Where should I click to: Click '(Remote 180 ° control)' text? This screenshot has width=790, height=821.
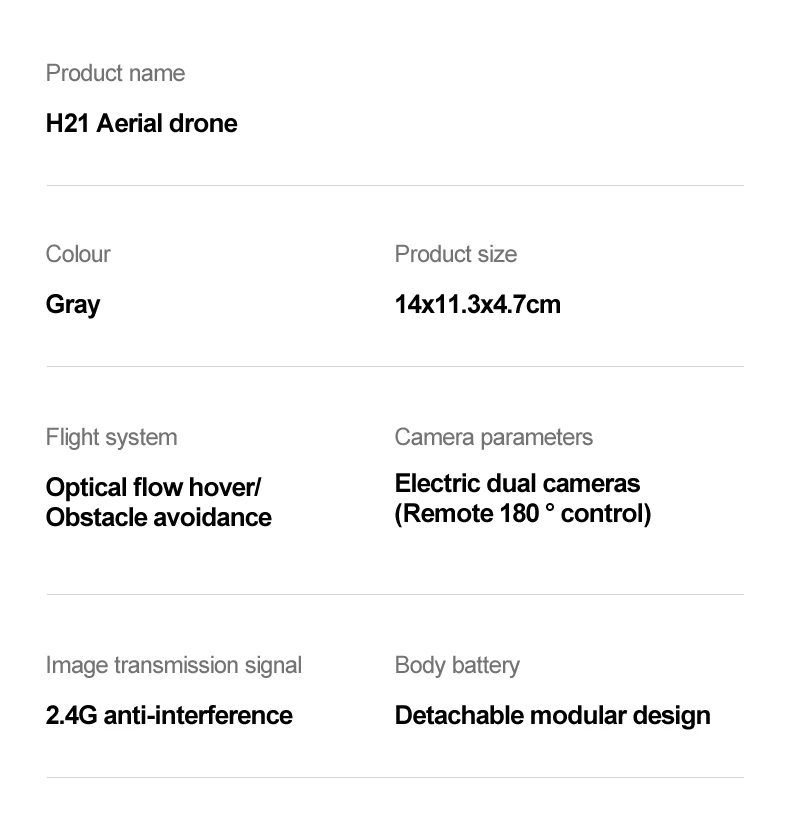coord(523,514)
